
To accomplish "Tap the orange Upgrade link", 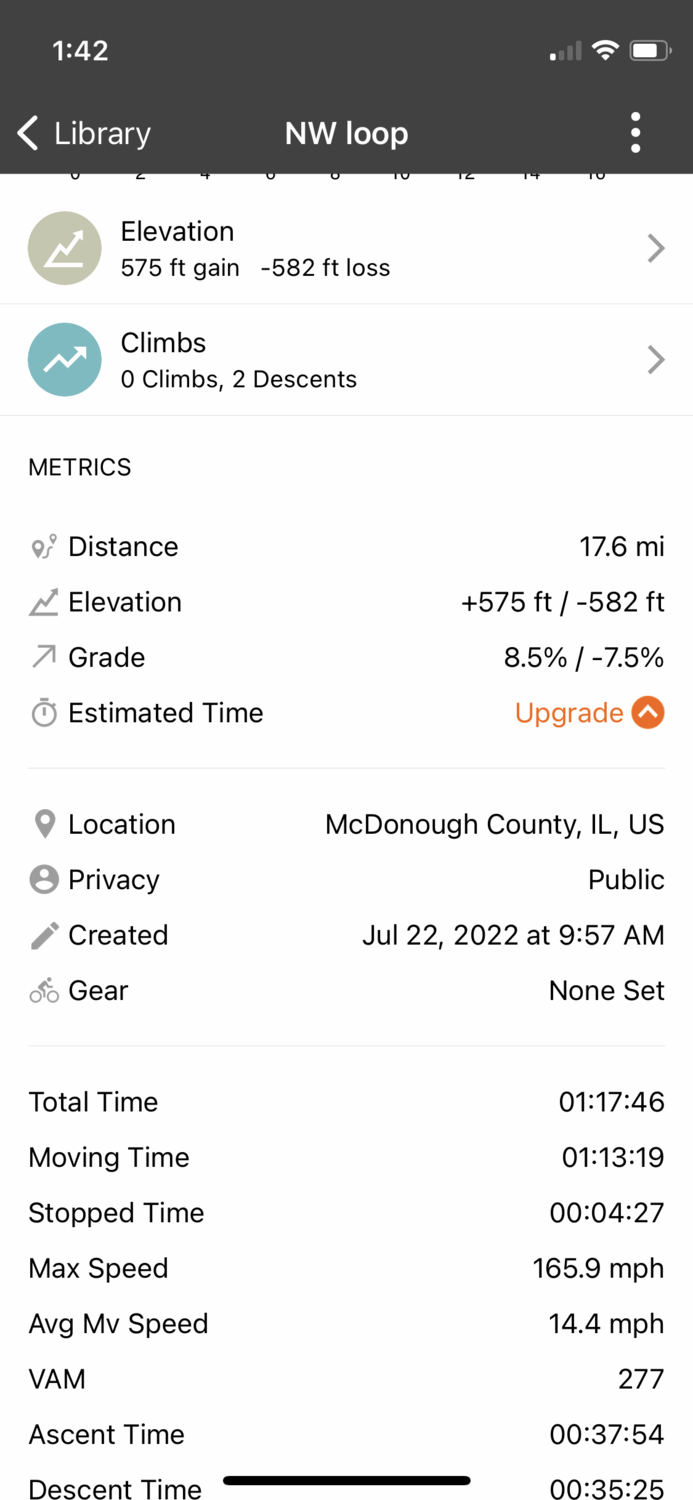I will [x=569, y=713].
